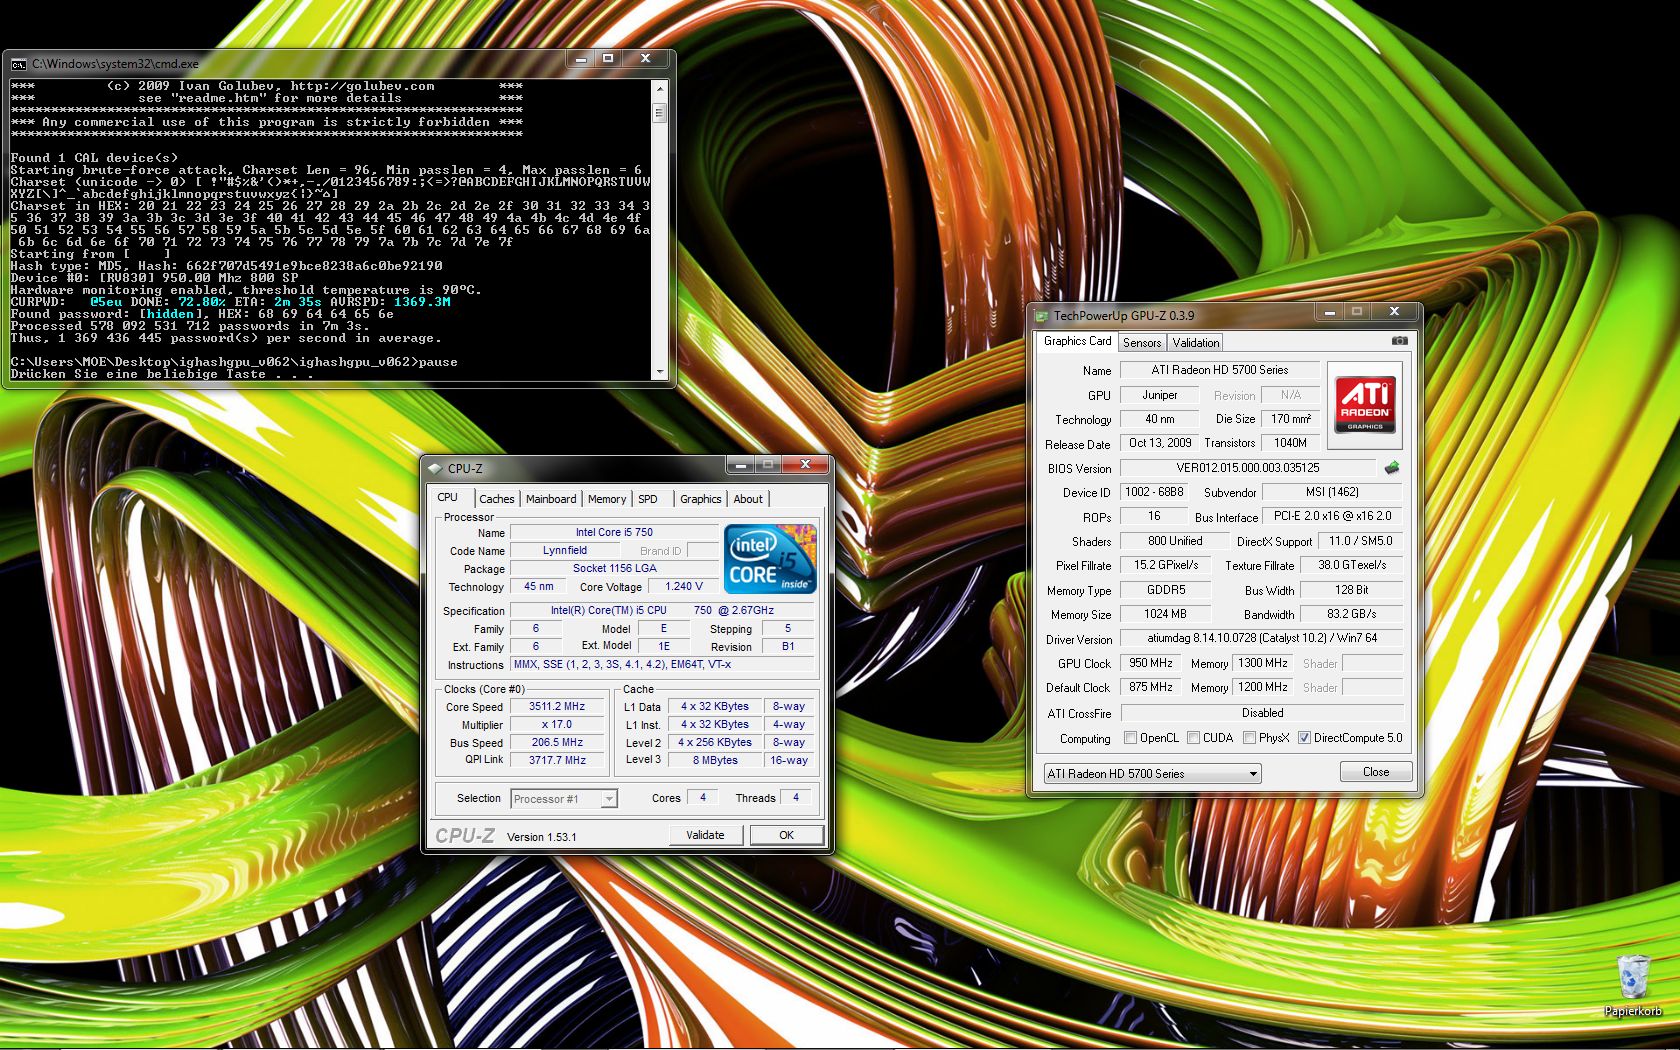Click the Intel Core i5 750 name field
The image size is (1680, 1050).
614,532
